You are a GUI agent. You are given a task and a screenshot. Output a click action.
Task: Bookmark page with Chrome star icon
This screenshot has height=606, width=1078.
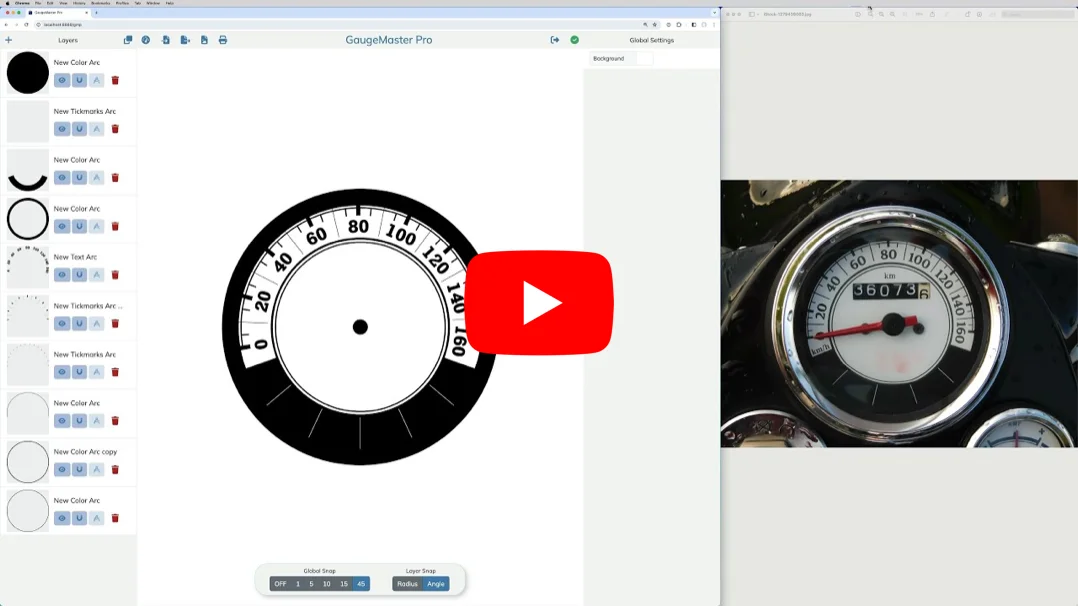654,25
